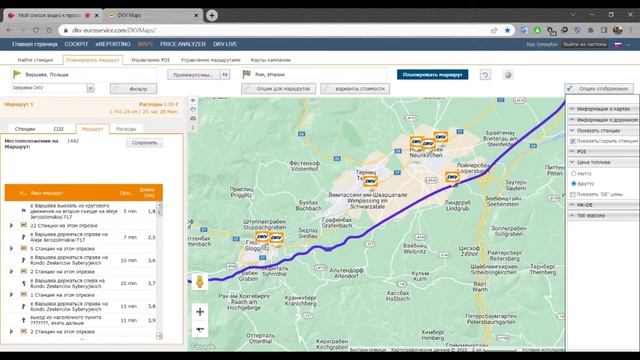Image resolution: width=640 pixels, height=360 pixels.
Task: Switch to the Расходы tab
Action: (x=126, y=129)
